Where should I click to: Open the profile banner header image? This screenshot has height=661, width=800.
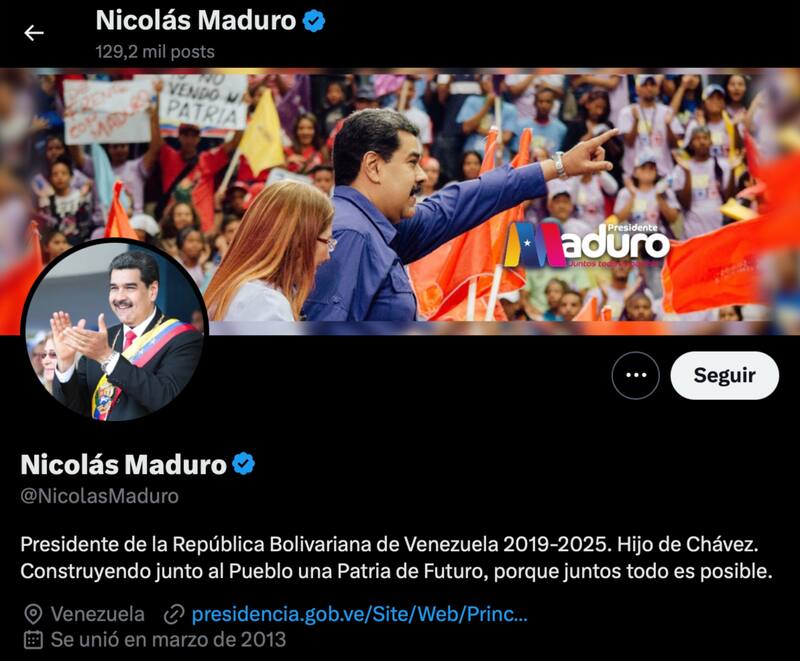click(x=400, y=201)
